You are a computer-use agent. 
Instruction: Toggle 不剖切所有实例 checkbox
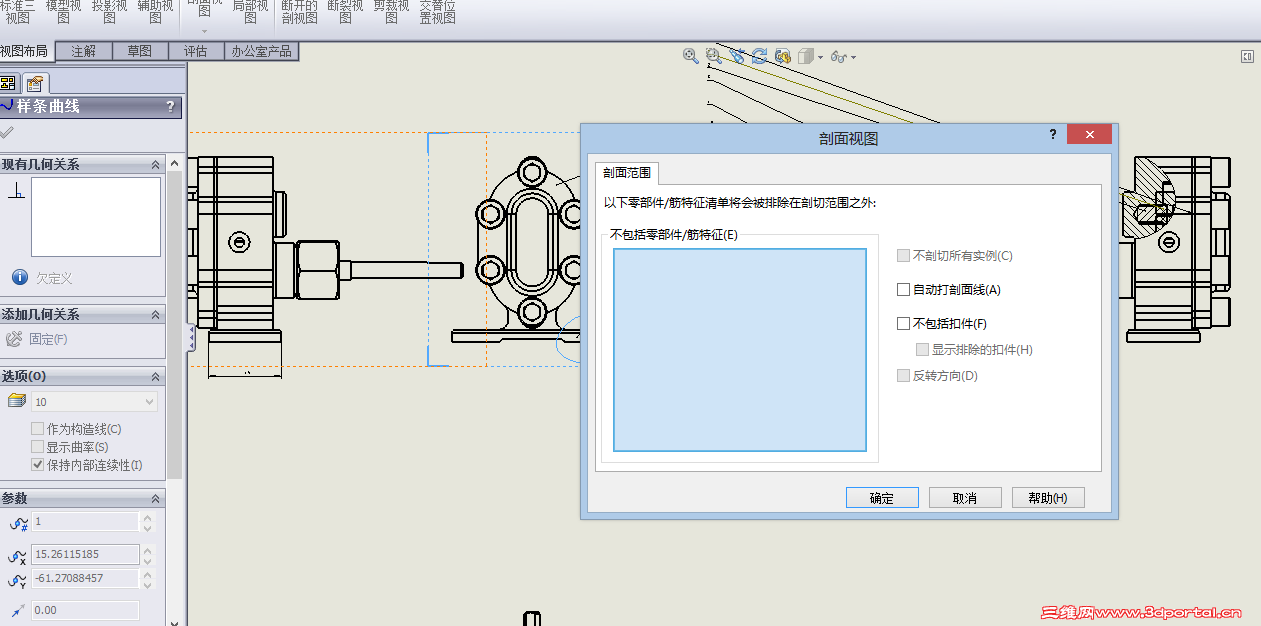[x=904, y=256]
